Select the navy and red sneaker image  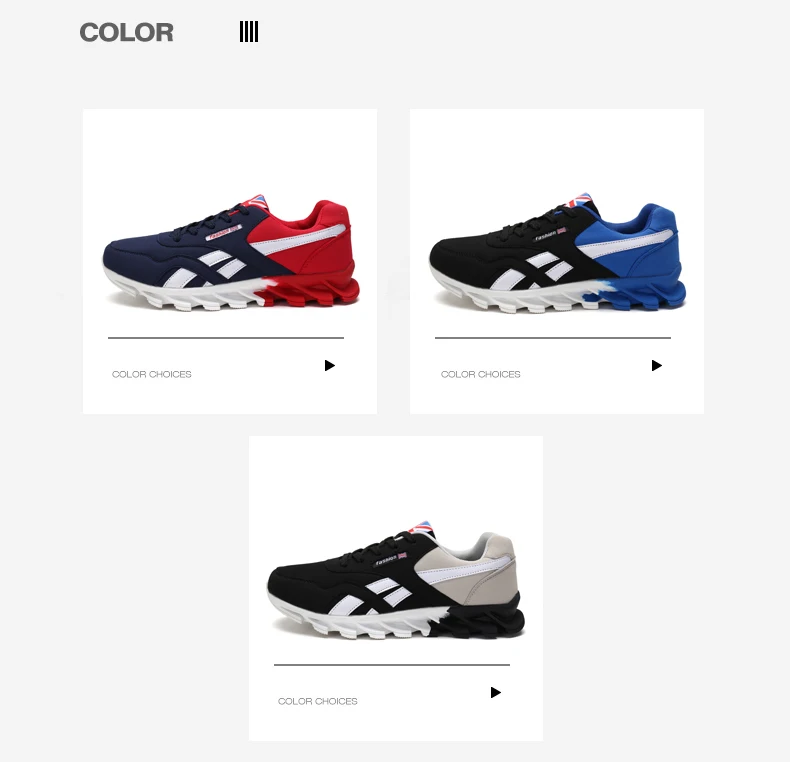click(x=231, y=253)
